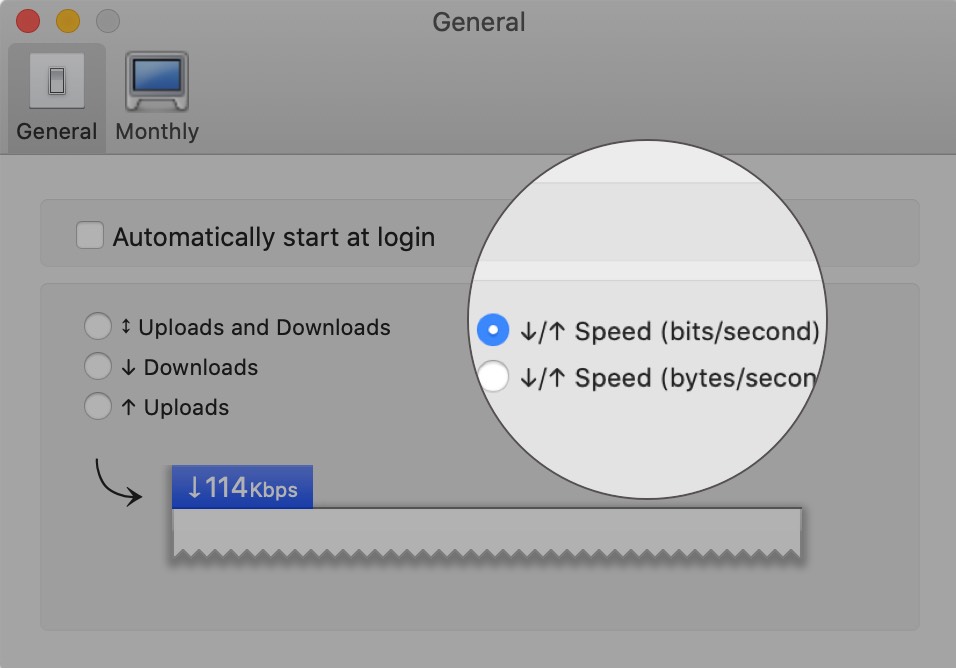
Task: Select the Uploads and Downloads radio button
Action: coord(98,326)
